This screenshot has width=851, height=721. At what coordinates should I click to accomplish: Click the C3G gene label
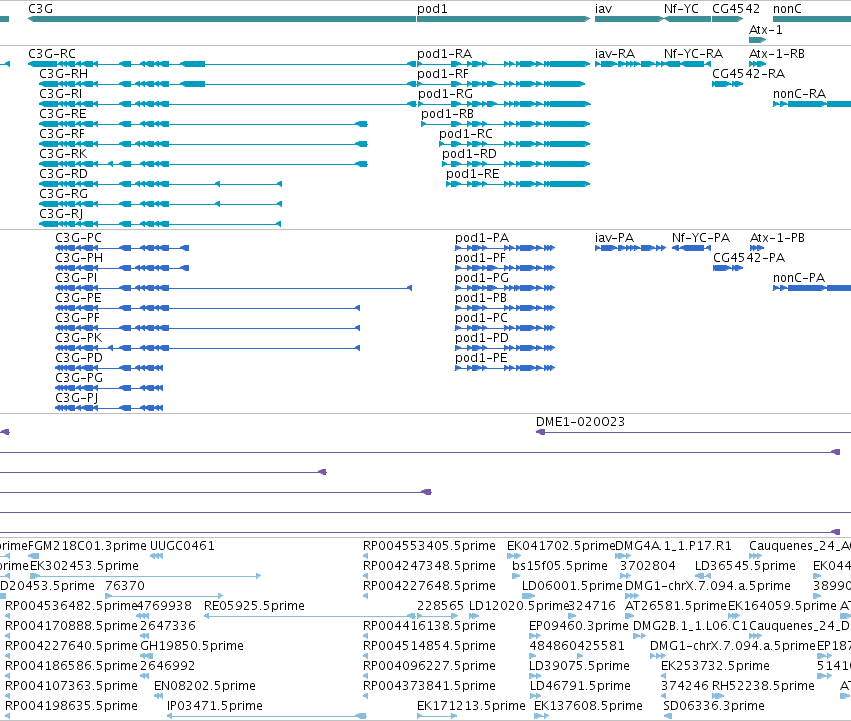coord(40,9)
